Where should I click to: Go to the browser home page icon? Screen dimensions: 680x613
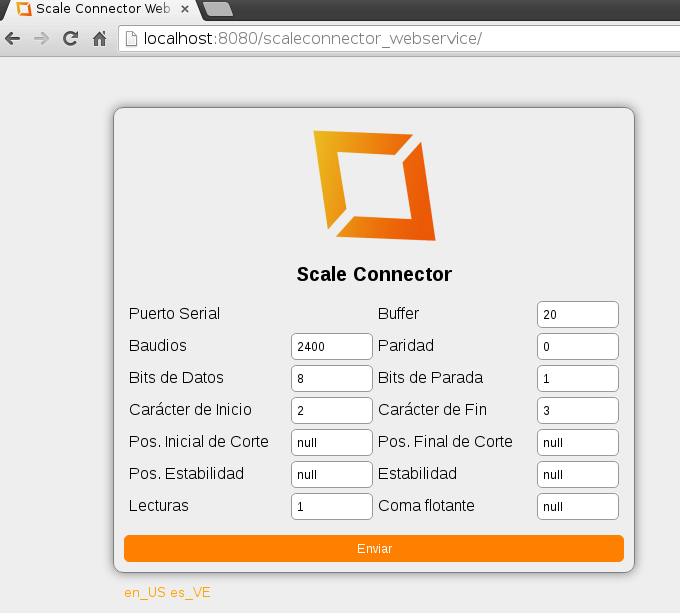pos(99,39)
